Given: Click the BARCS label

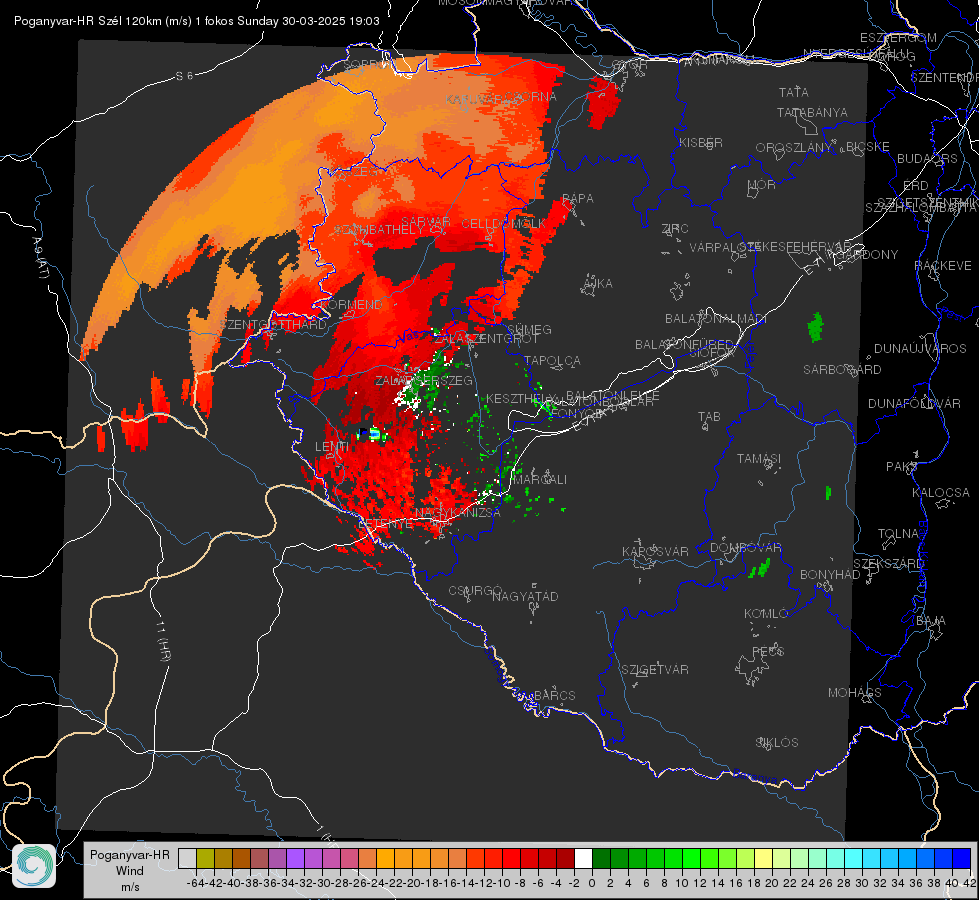Looking at the screenshot, I should (x=554, y=695).
